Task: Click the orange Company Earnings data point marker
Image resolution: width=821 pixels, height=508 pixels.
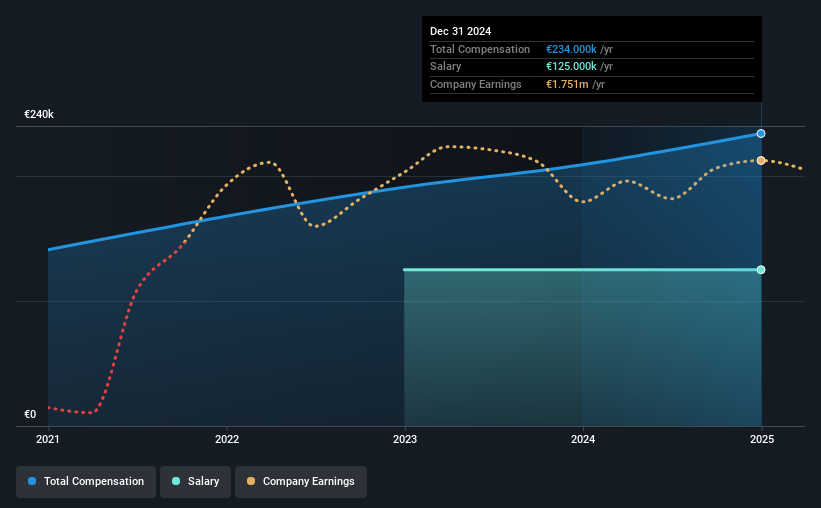Action: click(761, 160)
